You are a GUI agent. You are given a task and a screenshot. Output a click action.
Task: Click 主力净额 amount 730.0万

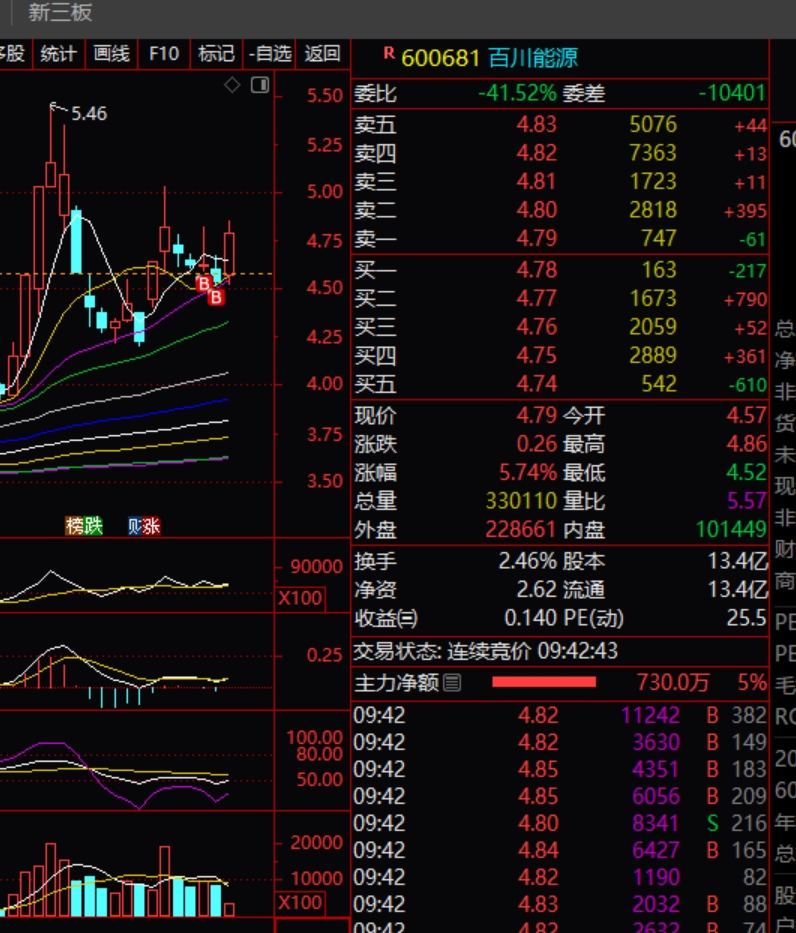coord(673,682)
